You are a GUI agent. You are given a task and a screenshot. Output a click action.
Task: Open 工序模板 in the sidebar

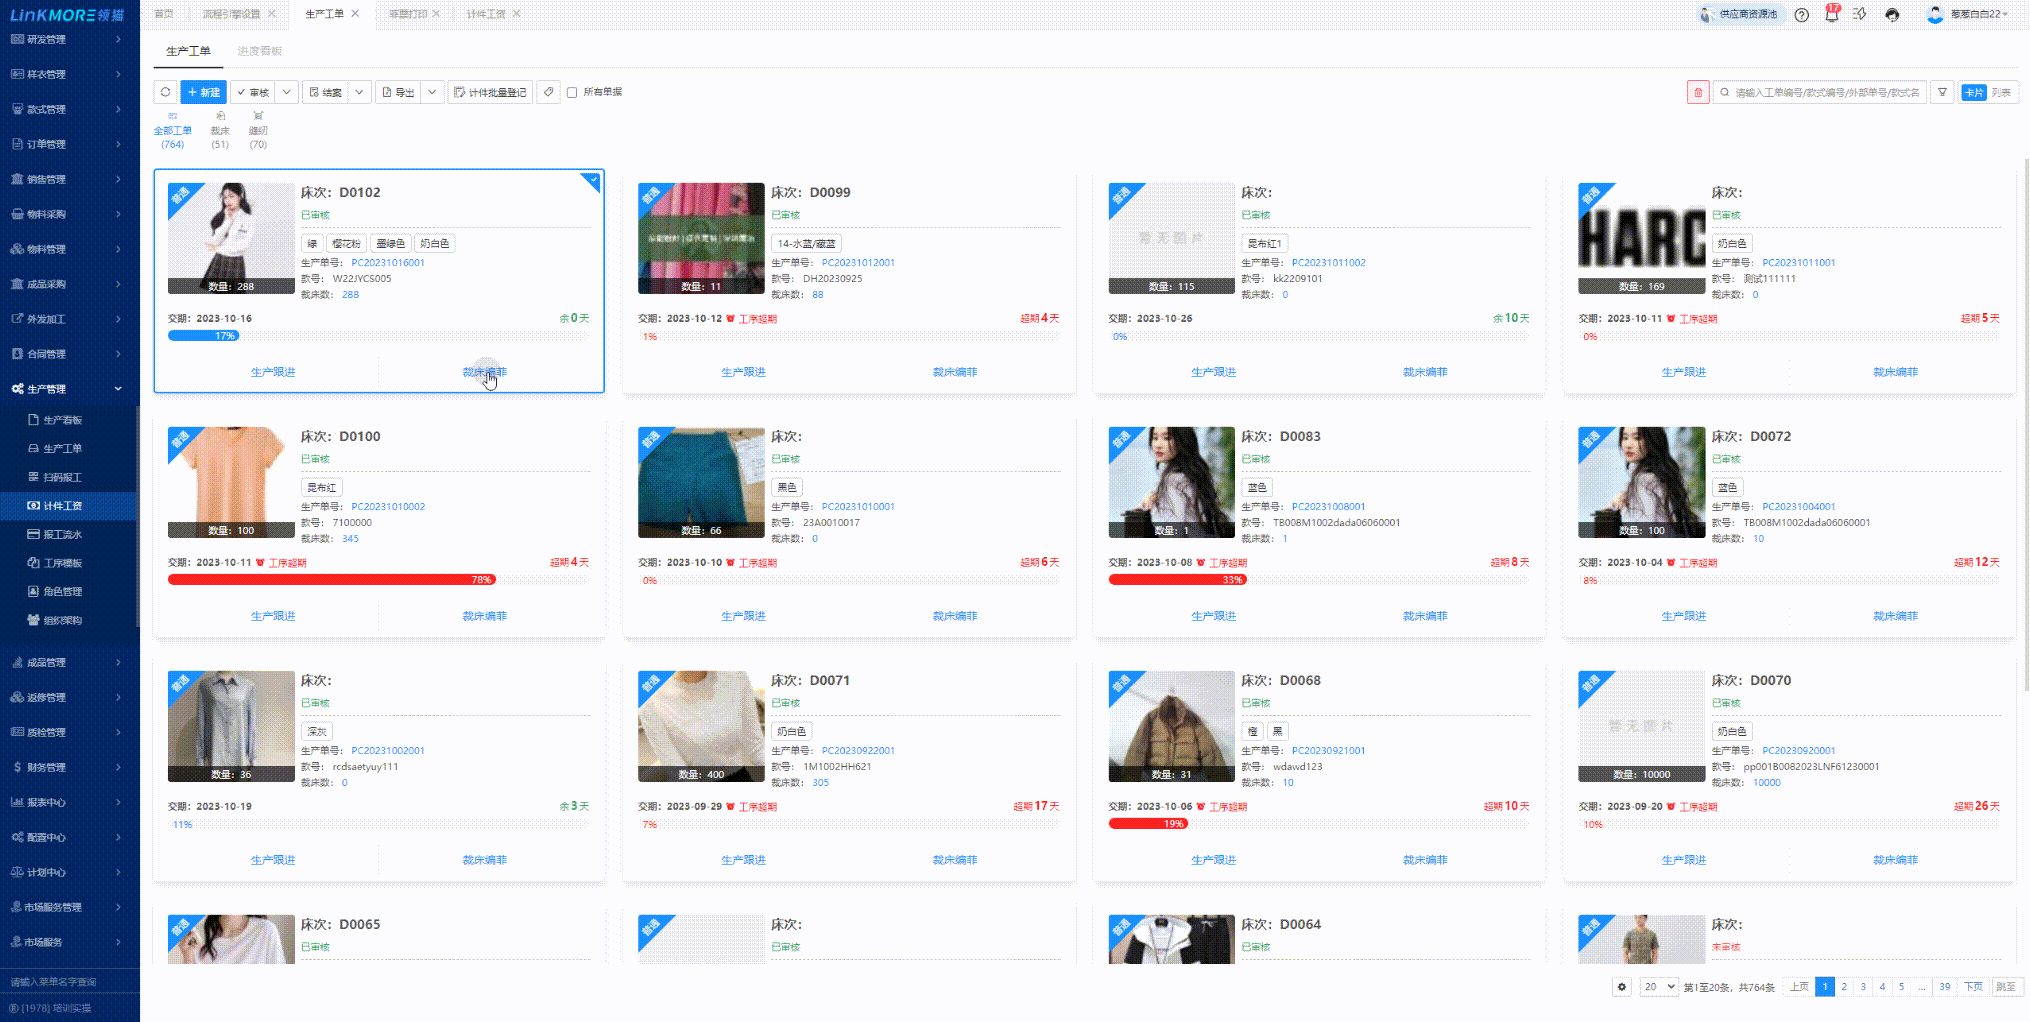(x=62, y=563)
